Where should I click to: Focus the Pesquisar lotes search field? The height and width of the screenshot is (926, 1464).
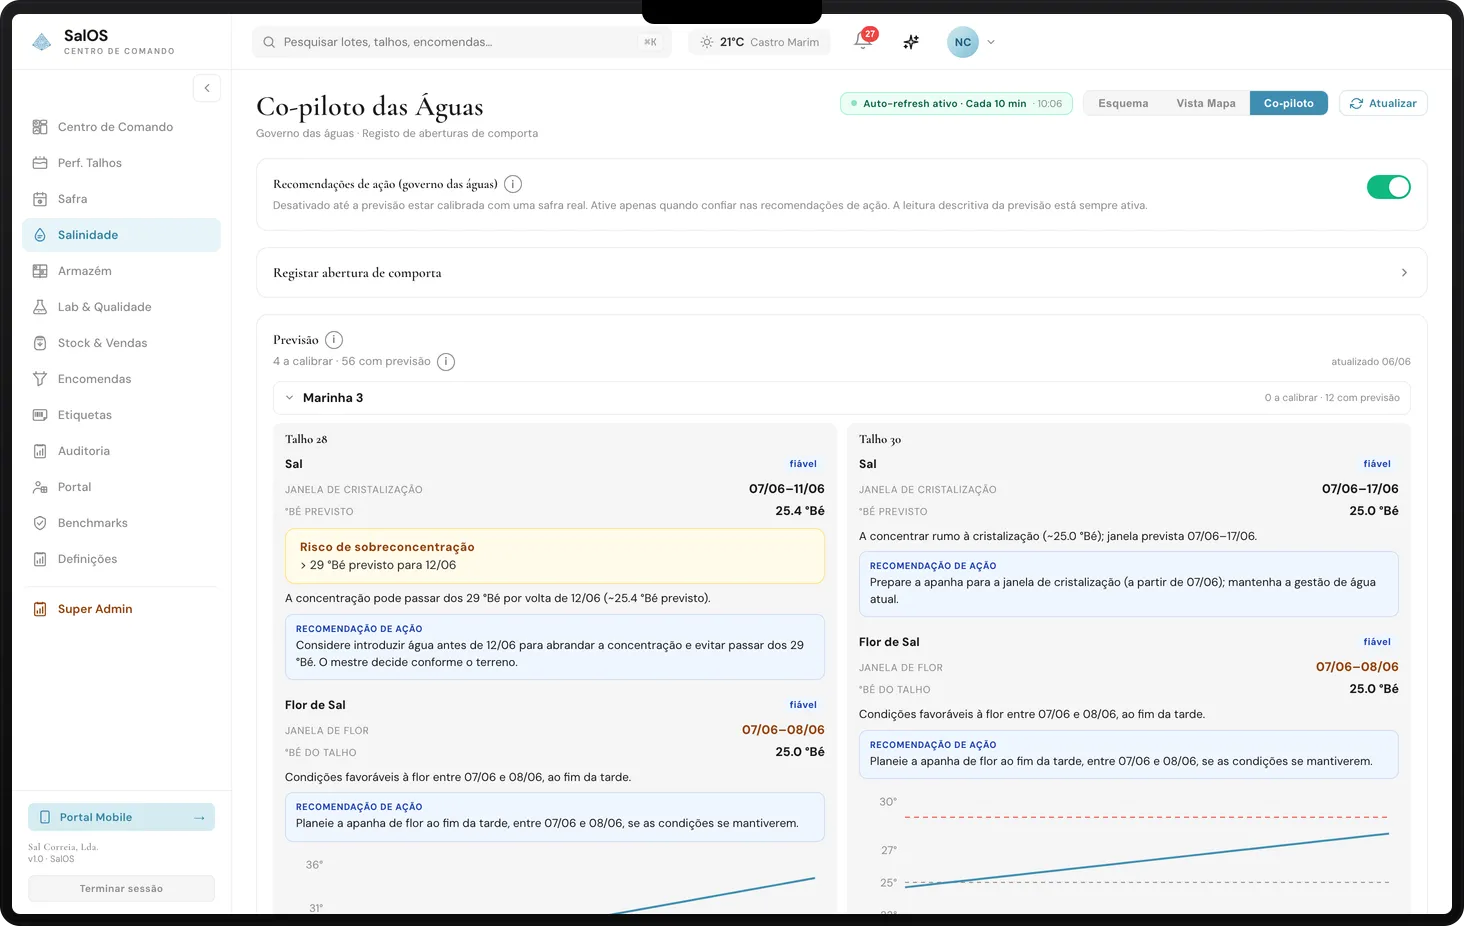462,42
